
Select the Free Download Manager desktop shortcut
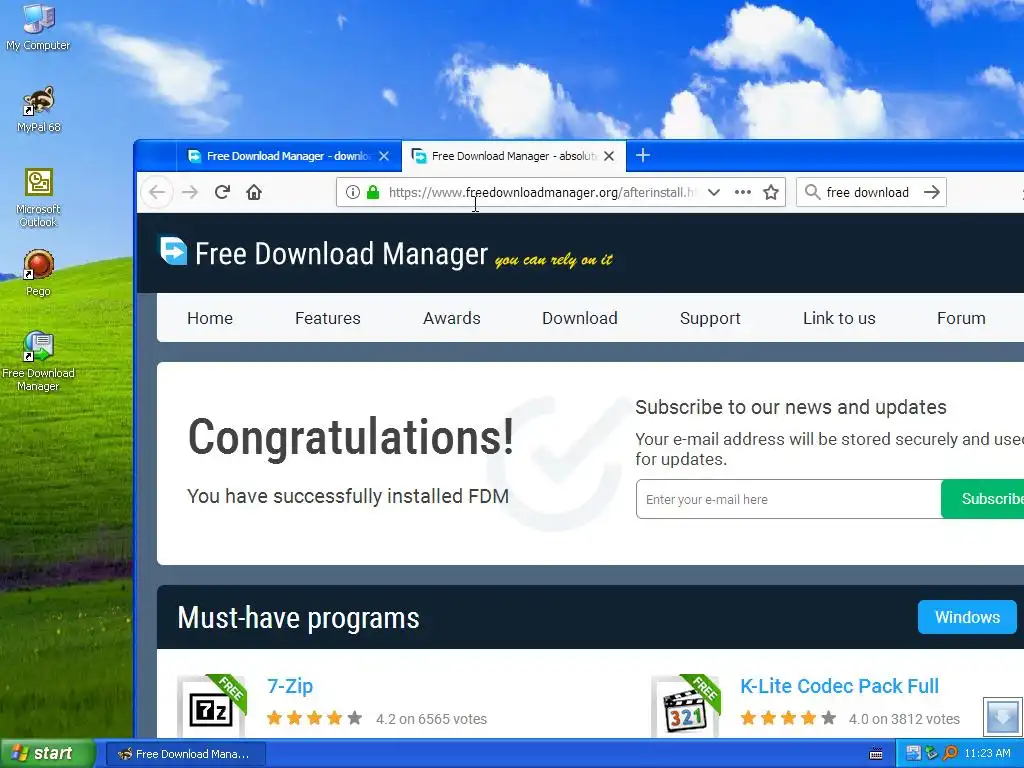click(38, 361)
